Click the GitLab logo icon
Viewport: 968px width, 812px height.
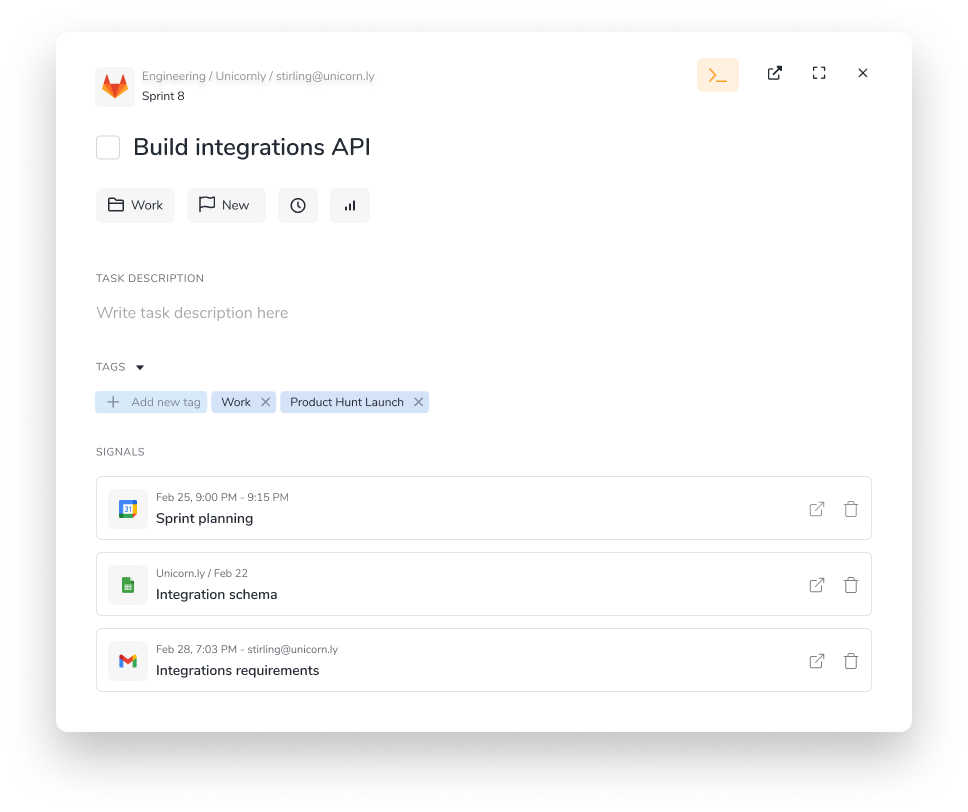click(x=114, y=86)
